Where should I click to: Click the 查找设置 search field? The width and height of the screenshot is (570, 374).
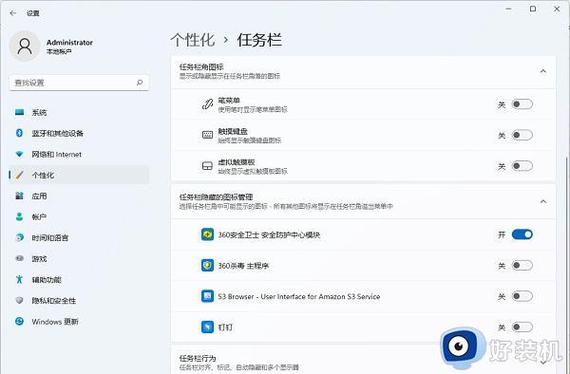(x=79, y=83)
